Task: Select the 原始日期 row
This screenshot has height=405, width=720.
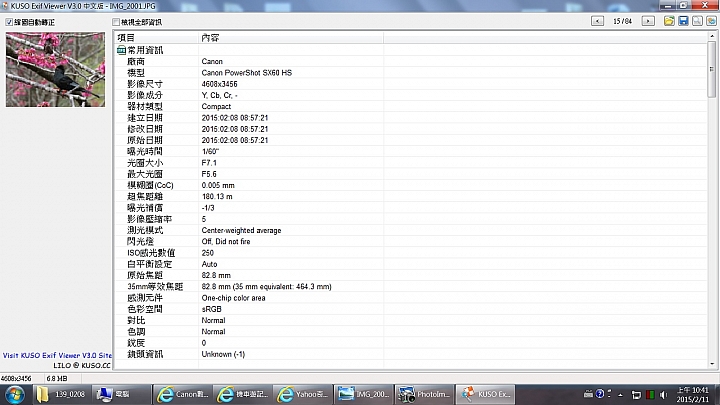Action: click(x=411, y=140)
